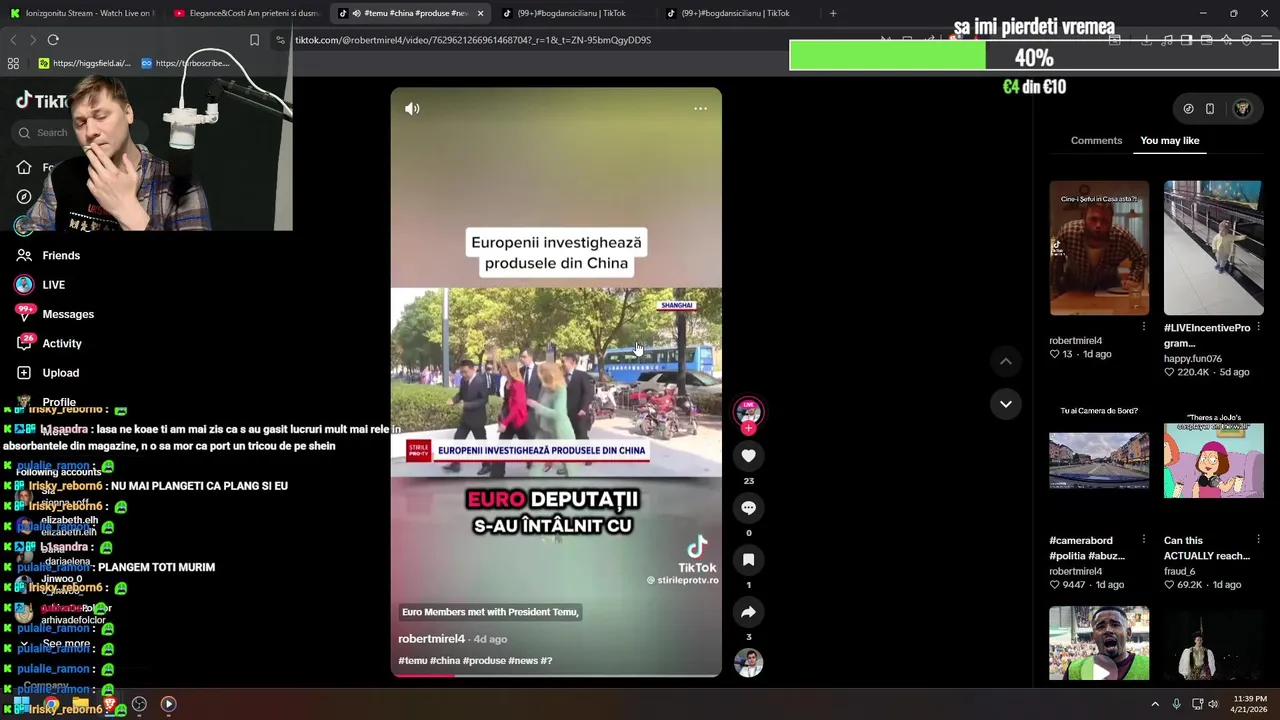Screen dimensions: 1280x720
Task: Open the creator's LIVE avatar beside the video
Action: 748,412
